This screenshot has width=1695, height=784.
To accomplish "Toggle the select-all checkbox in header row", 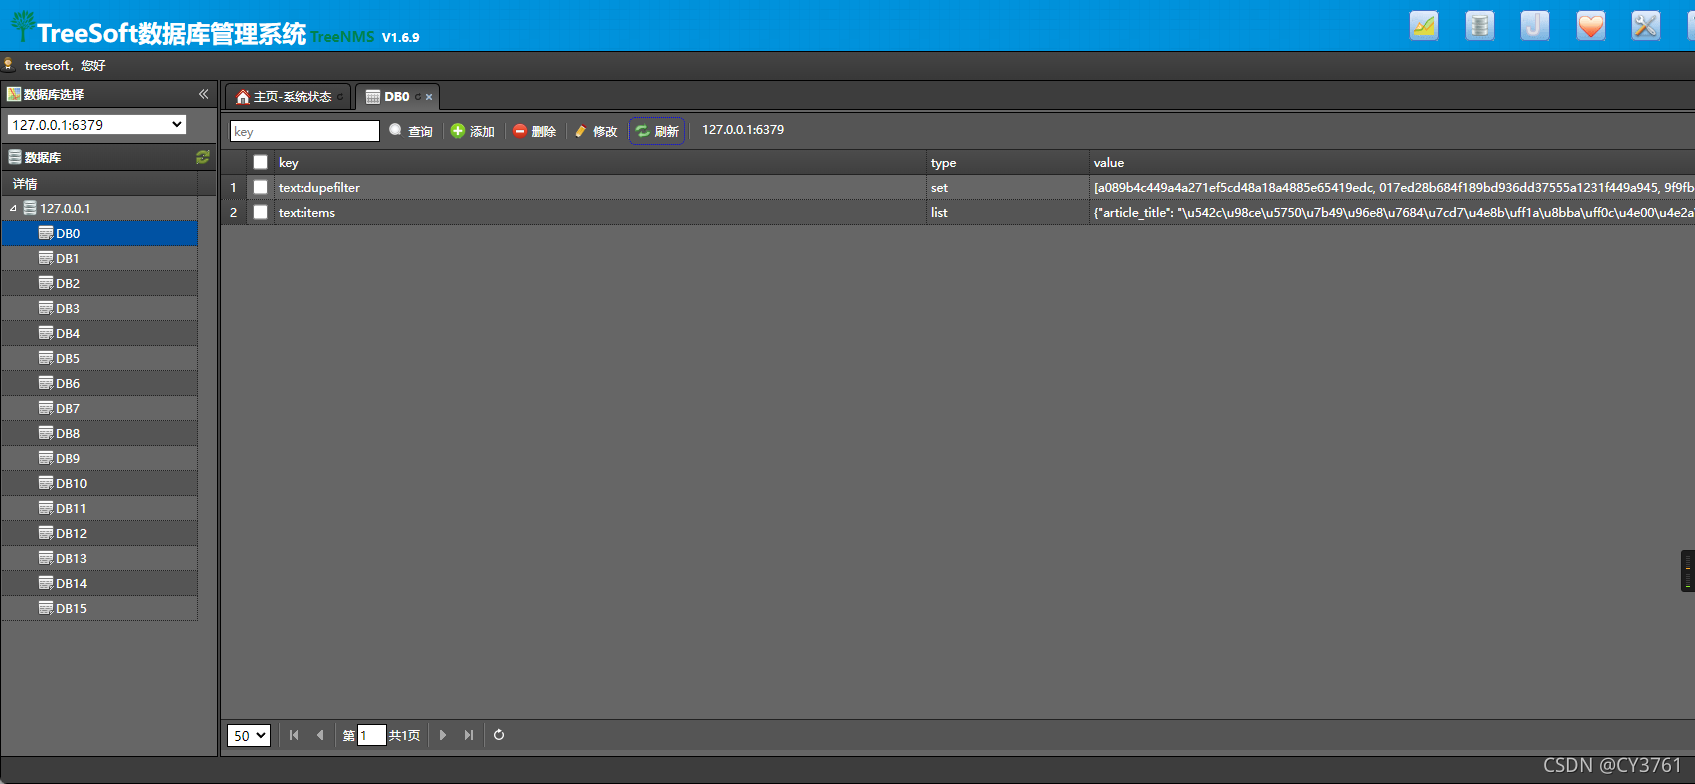I will coord(260,162).
